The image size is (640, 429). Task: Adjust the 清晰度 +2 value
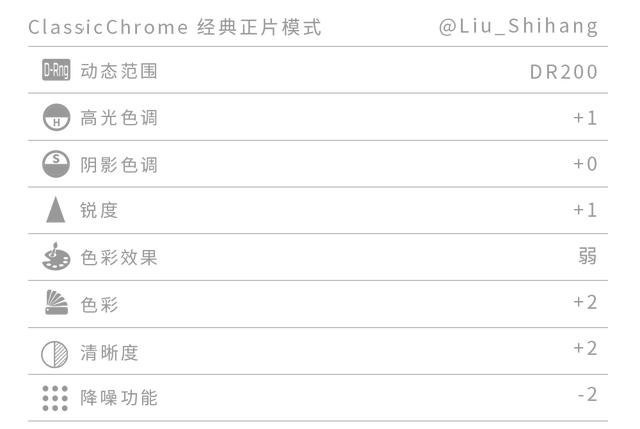click(585, 348)
